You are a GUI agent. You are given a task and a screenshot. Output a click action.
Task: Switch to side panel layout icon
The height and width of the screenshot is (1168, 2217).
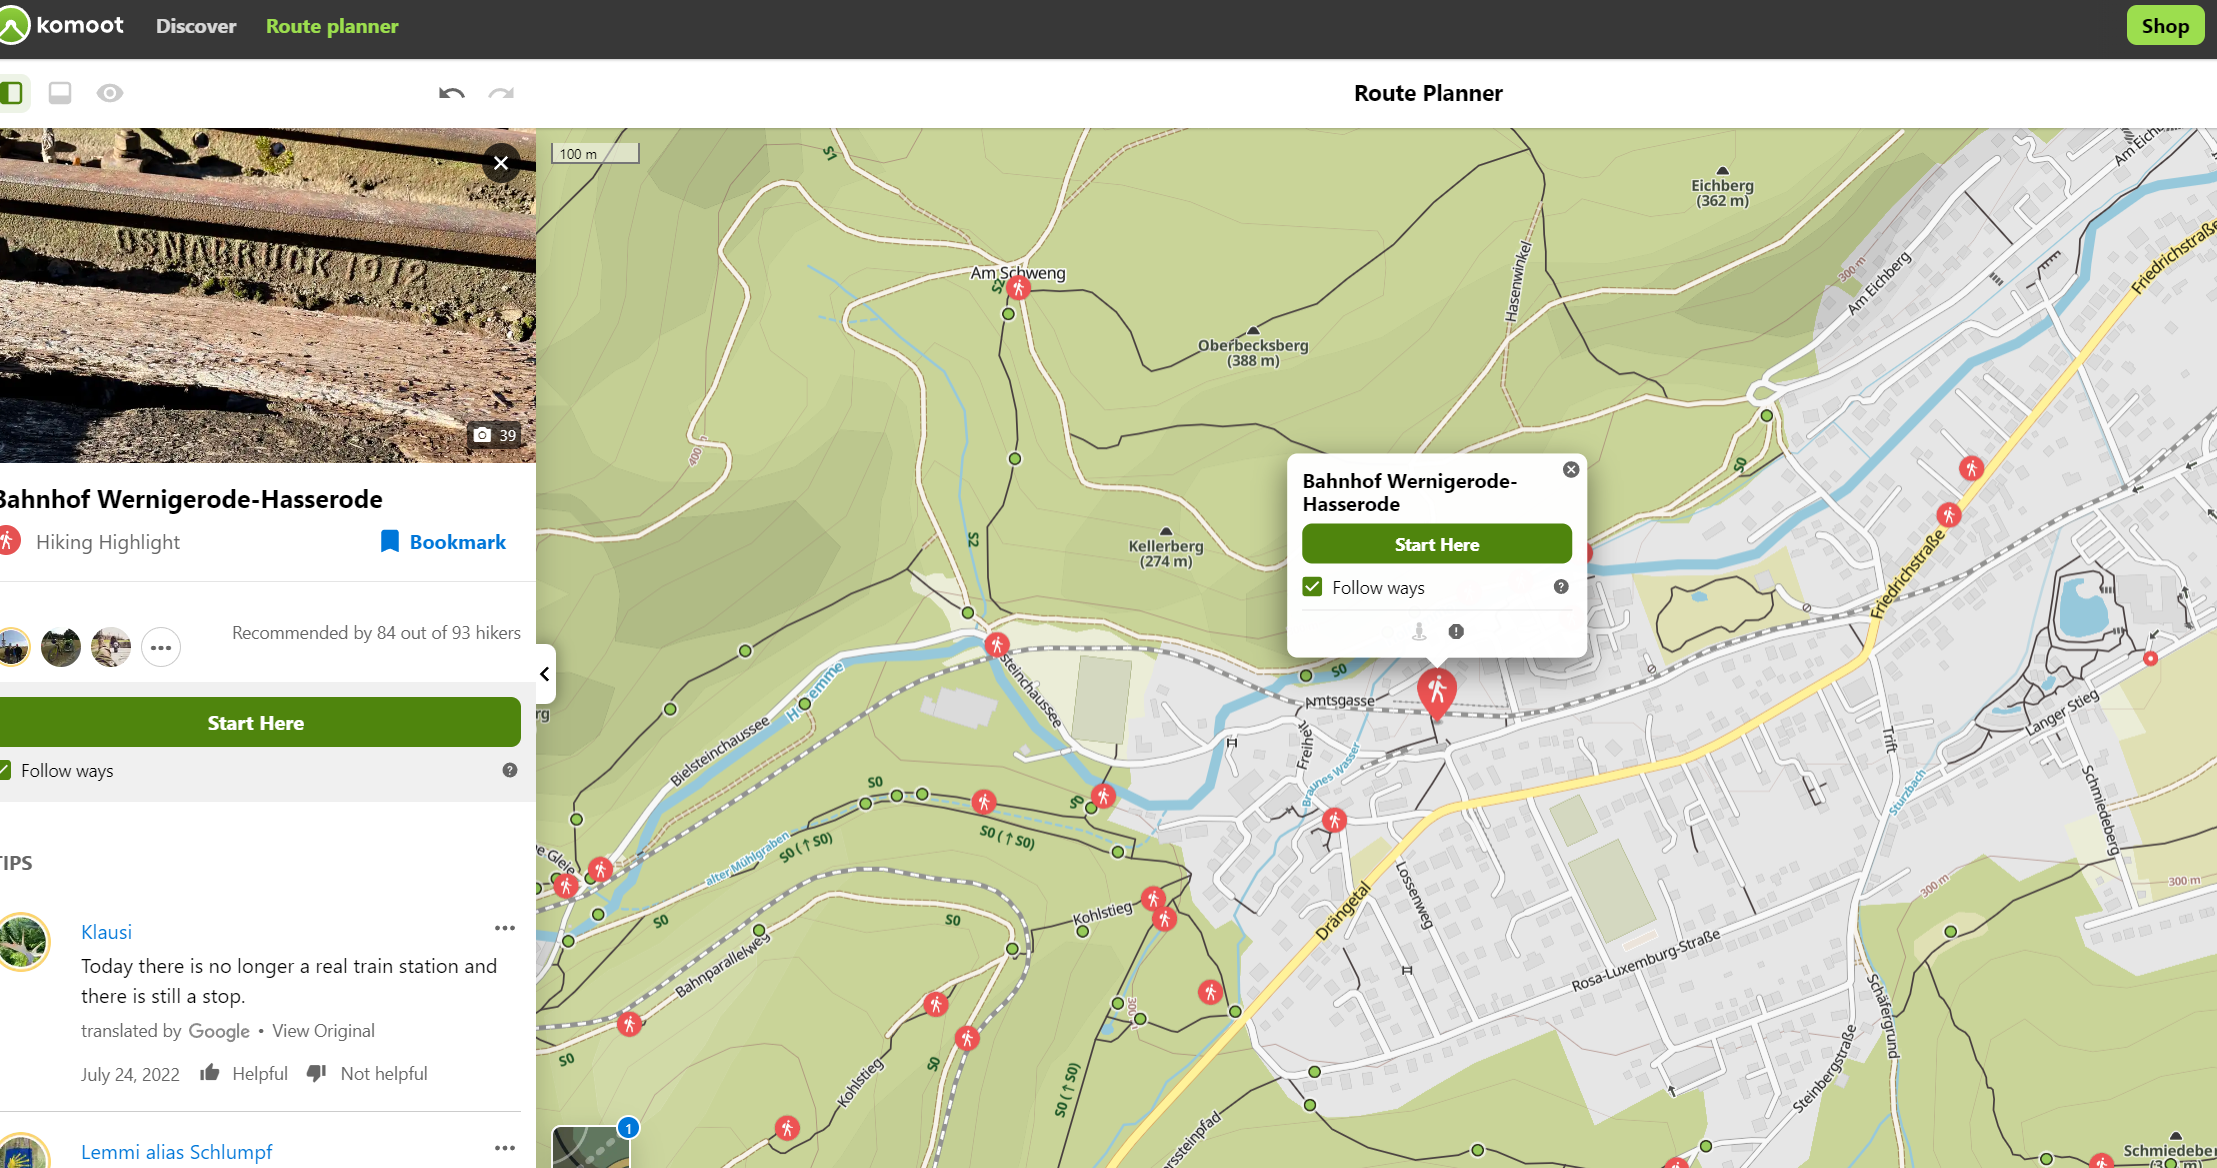[x=12, y=93]
